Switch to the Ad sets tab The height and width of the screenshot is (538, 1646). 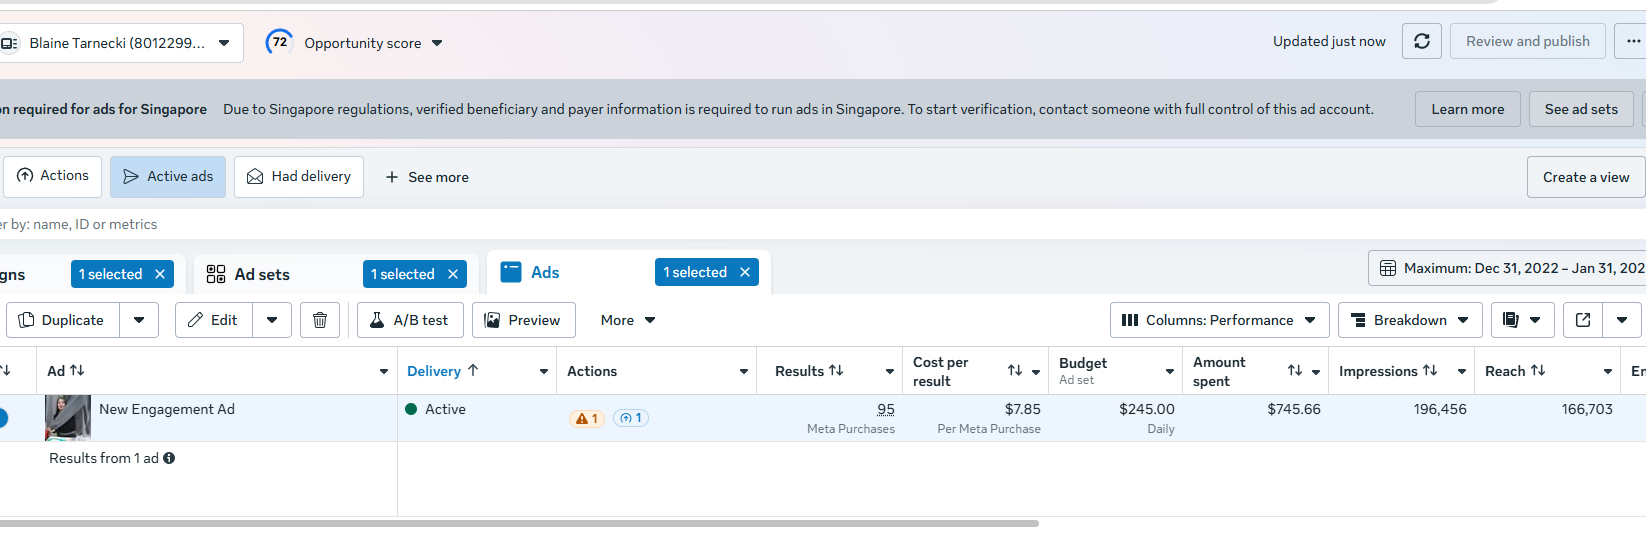click(262, 274)
